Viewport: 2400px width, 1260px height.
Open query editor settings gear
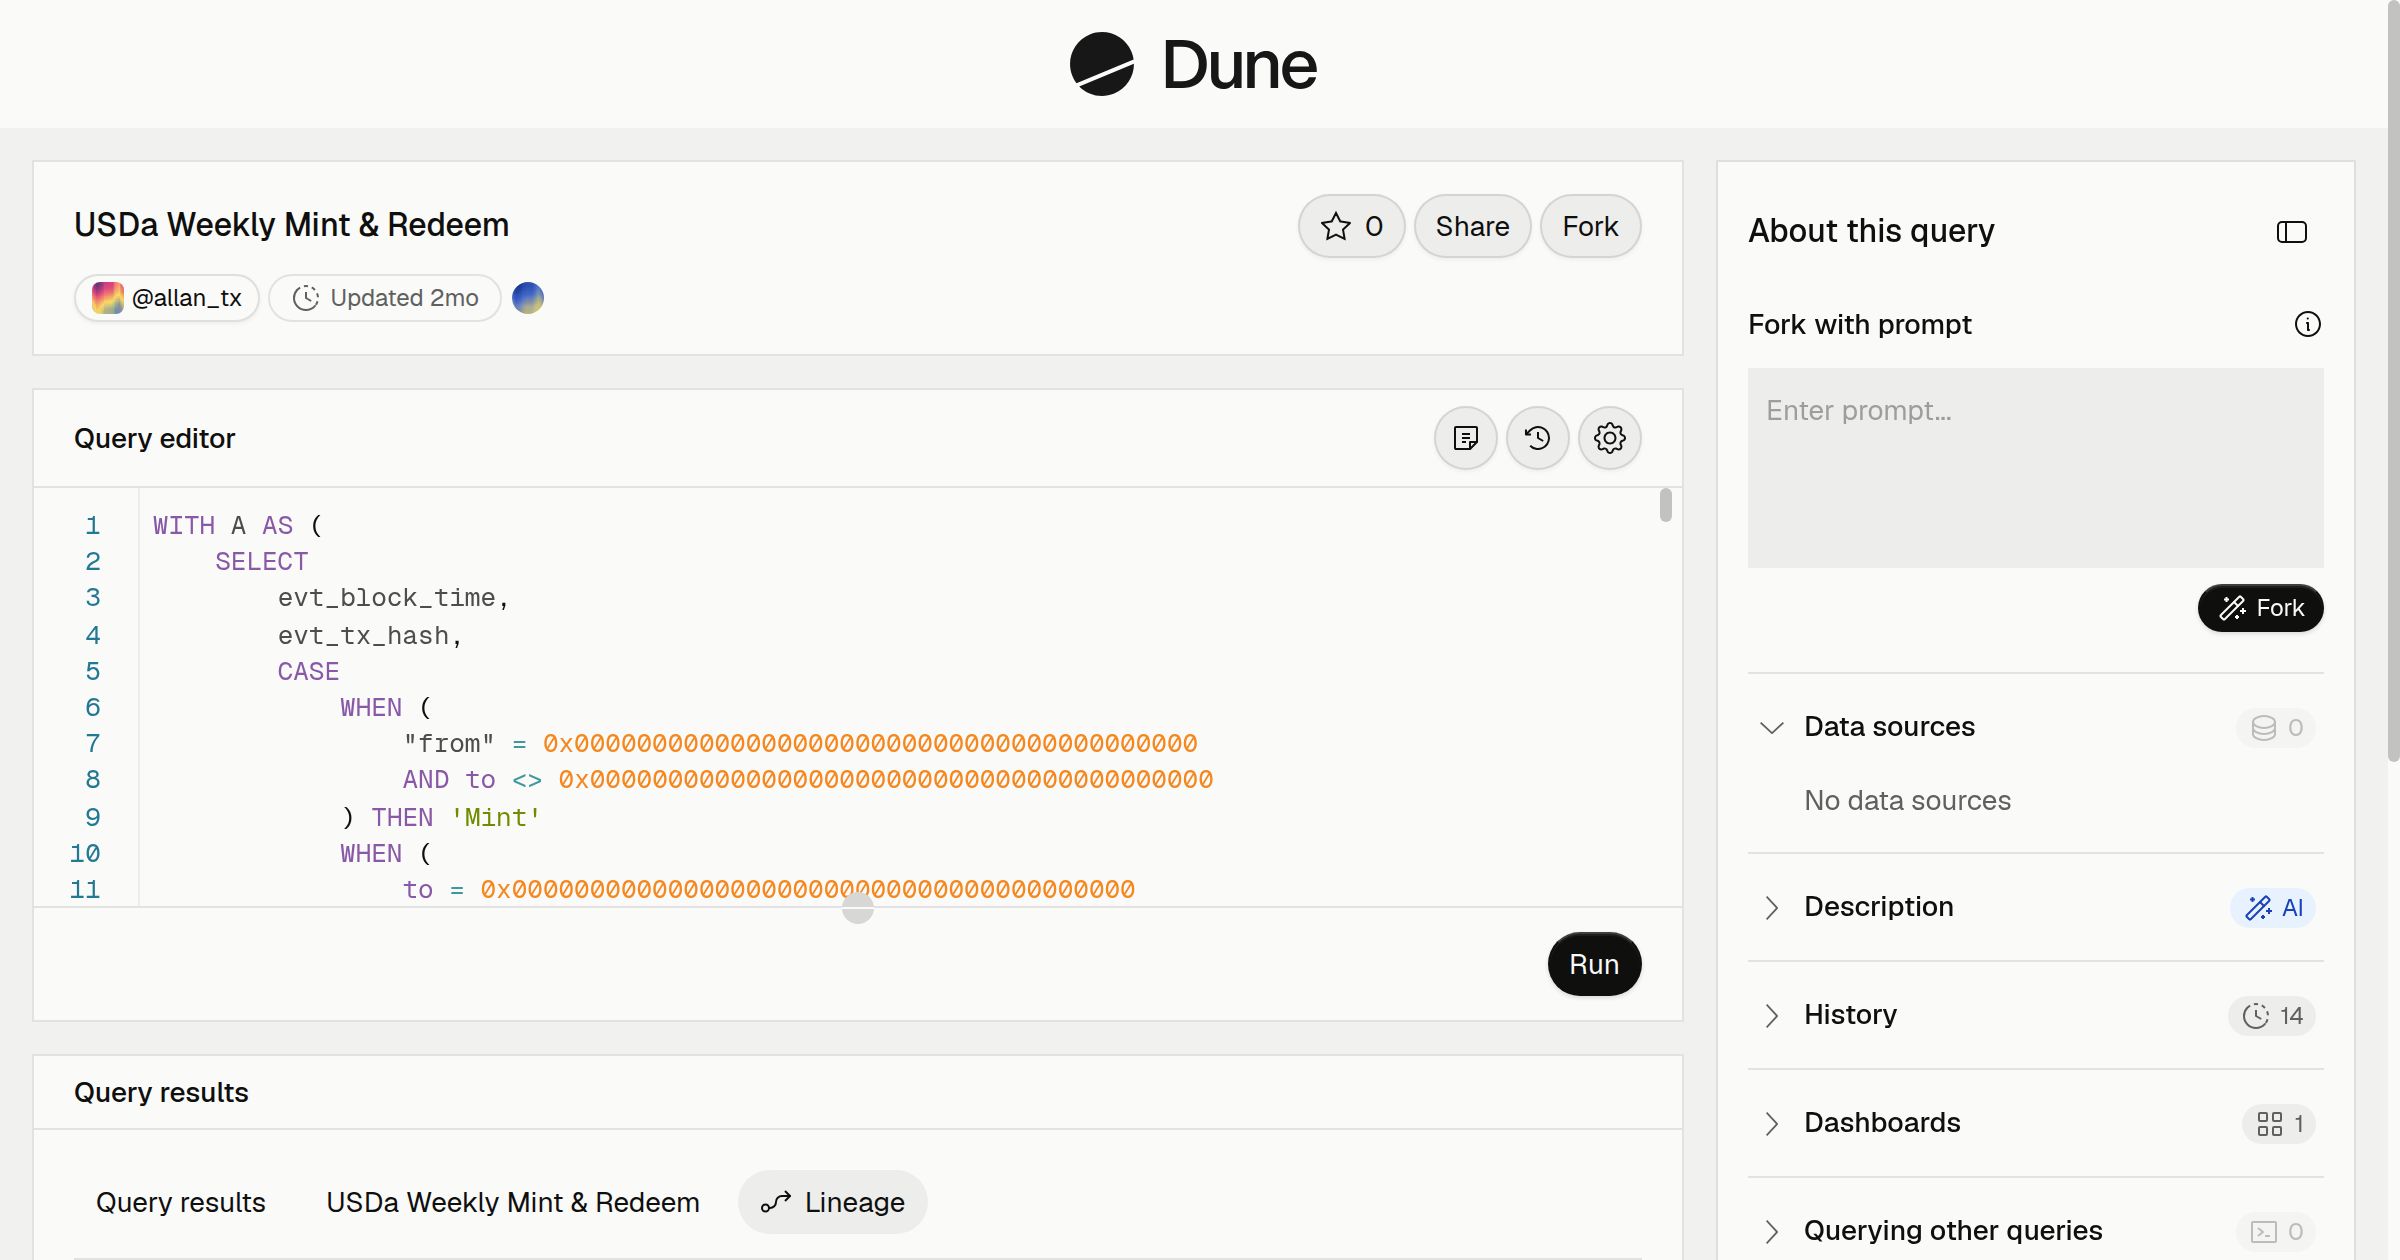coord(1610,438)
